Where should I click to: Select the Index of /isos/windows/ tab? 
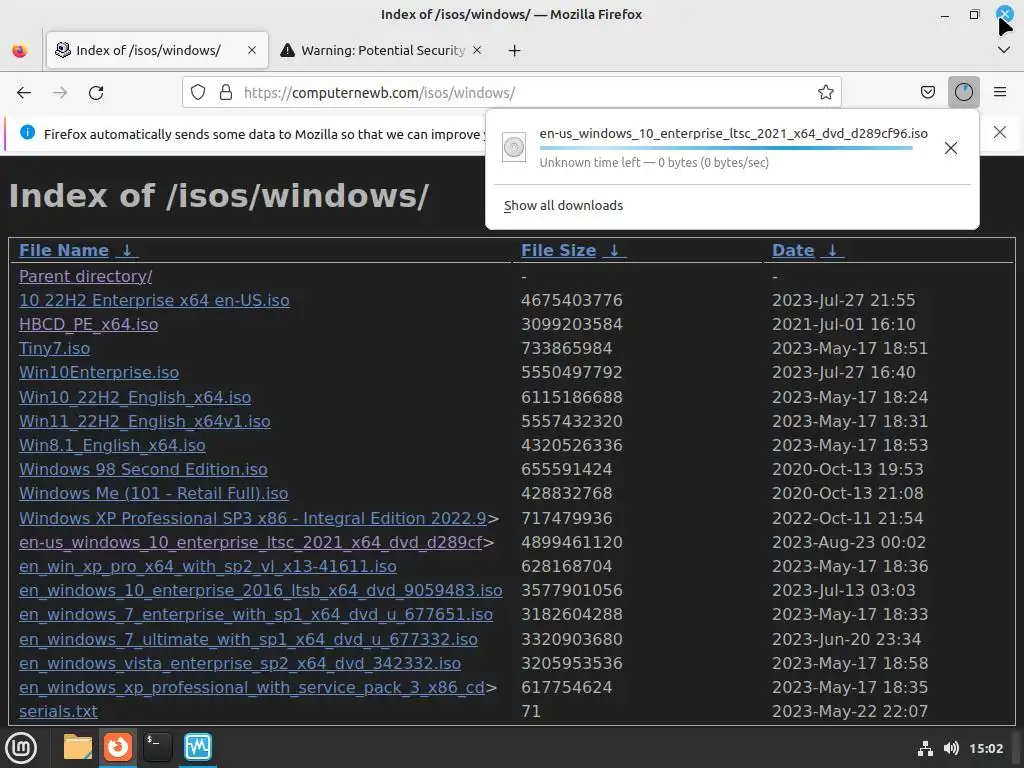pyautogui.click(x=157, y=50)
